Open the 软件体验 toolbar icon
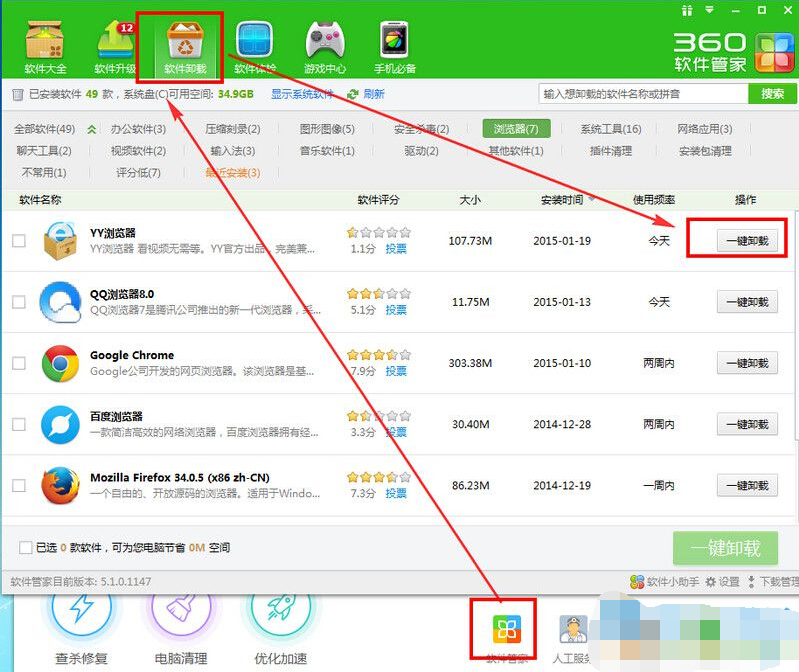799x672 pixels. click(x=255, y=46)
